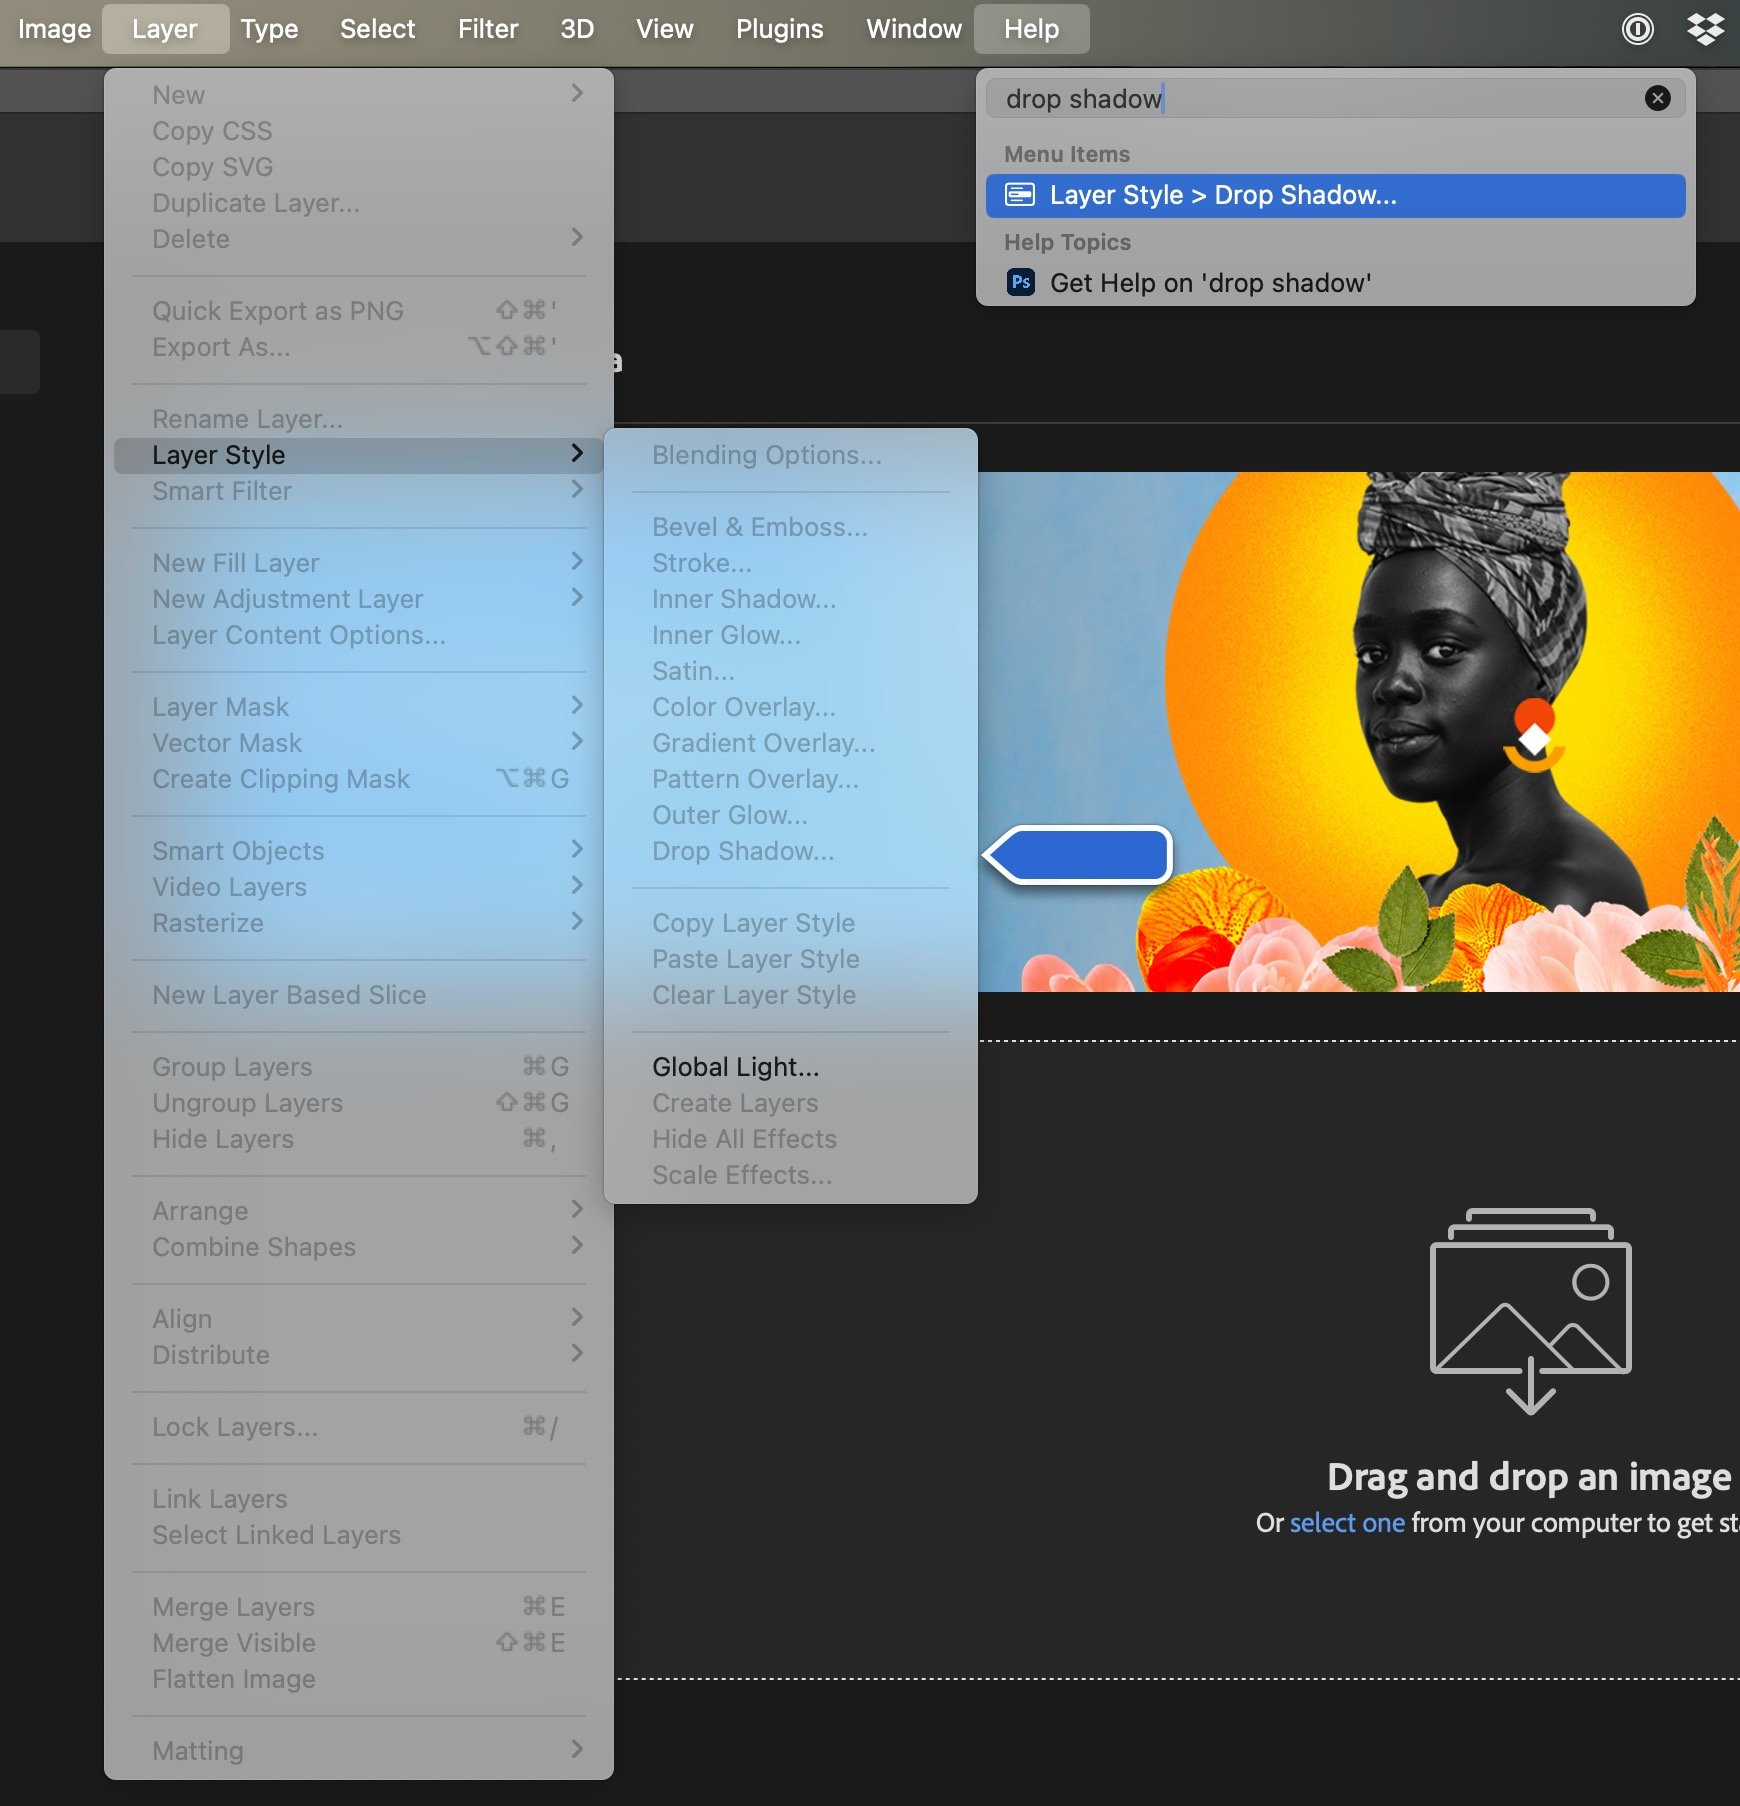Open the Filter menu
This screenshot has width=1740, height=1806.
[x=488, y=29]
